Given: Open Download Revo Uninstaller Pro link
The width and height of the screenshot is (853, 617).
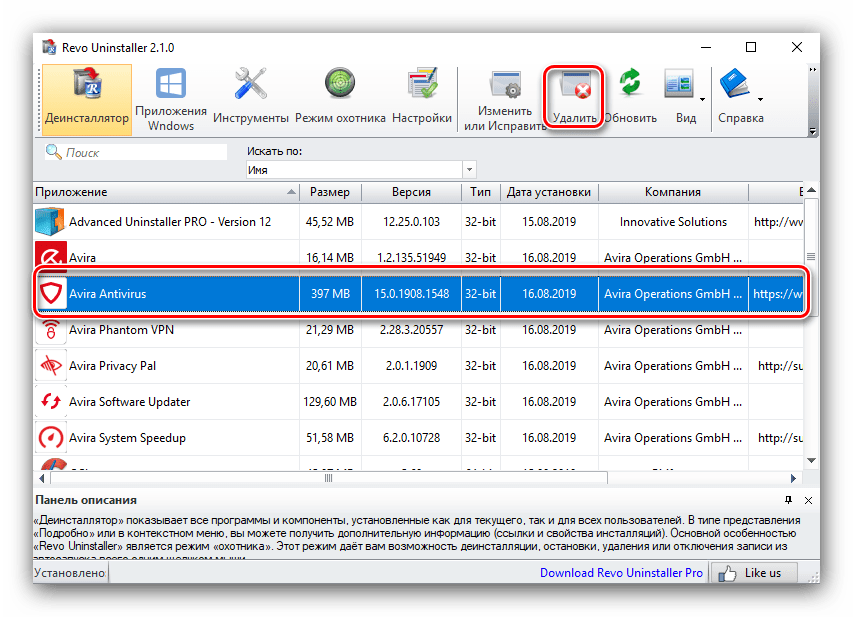Looking at the screenshot, I should click(x=621, y=573).
